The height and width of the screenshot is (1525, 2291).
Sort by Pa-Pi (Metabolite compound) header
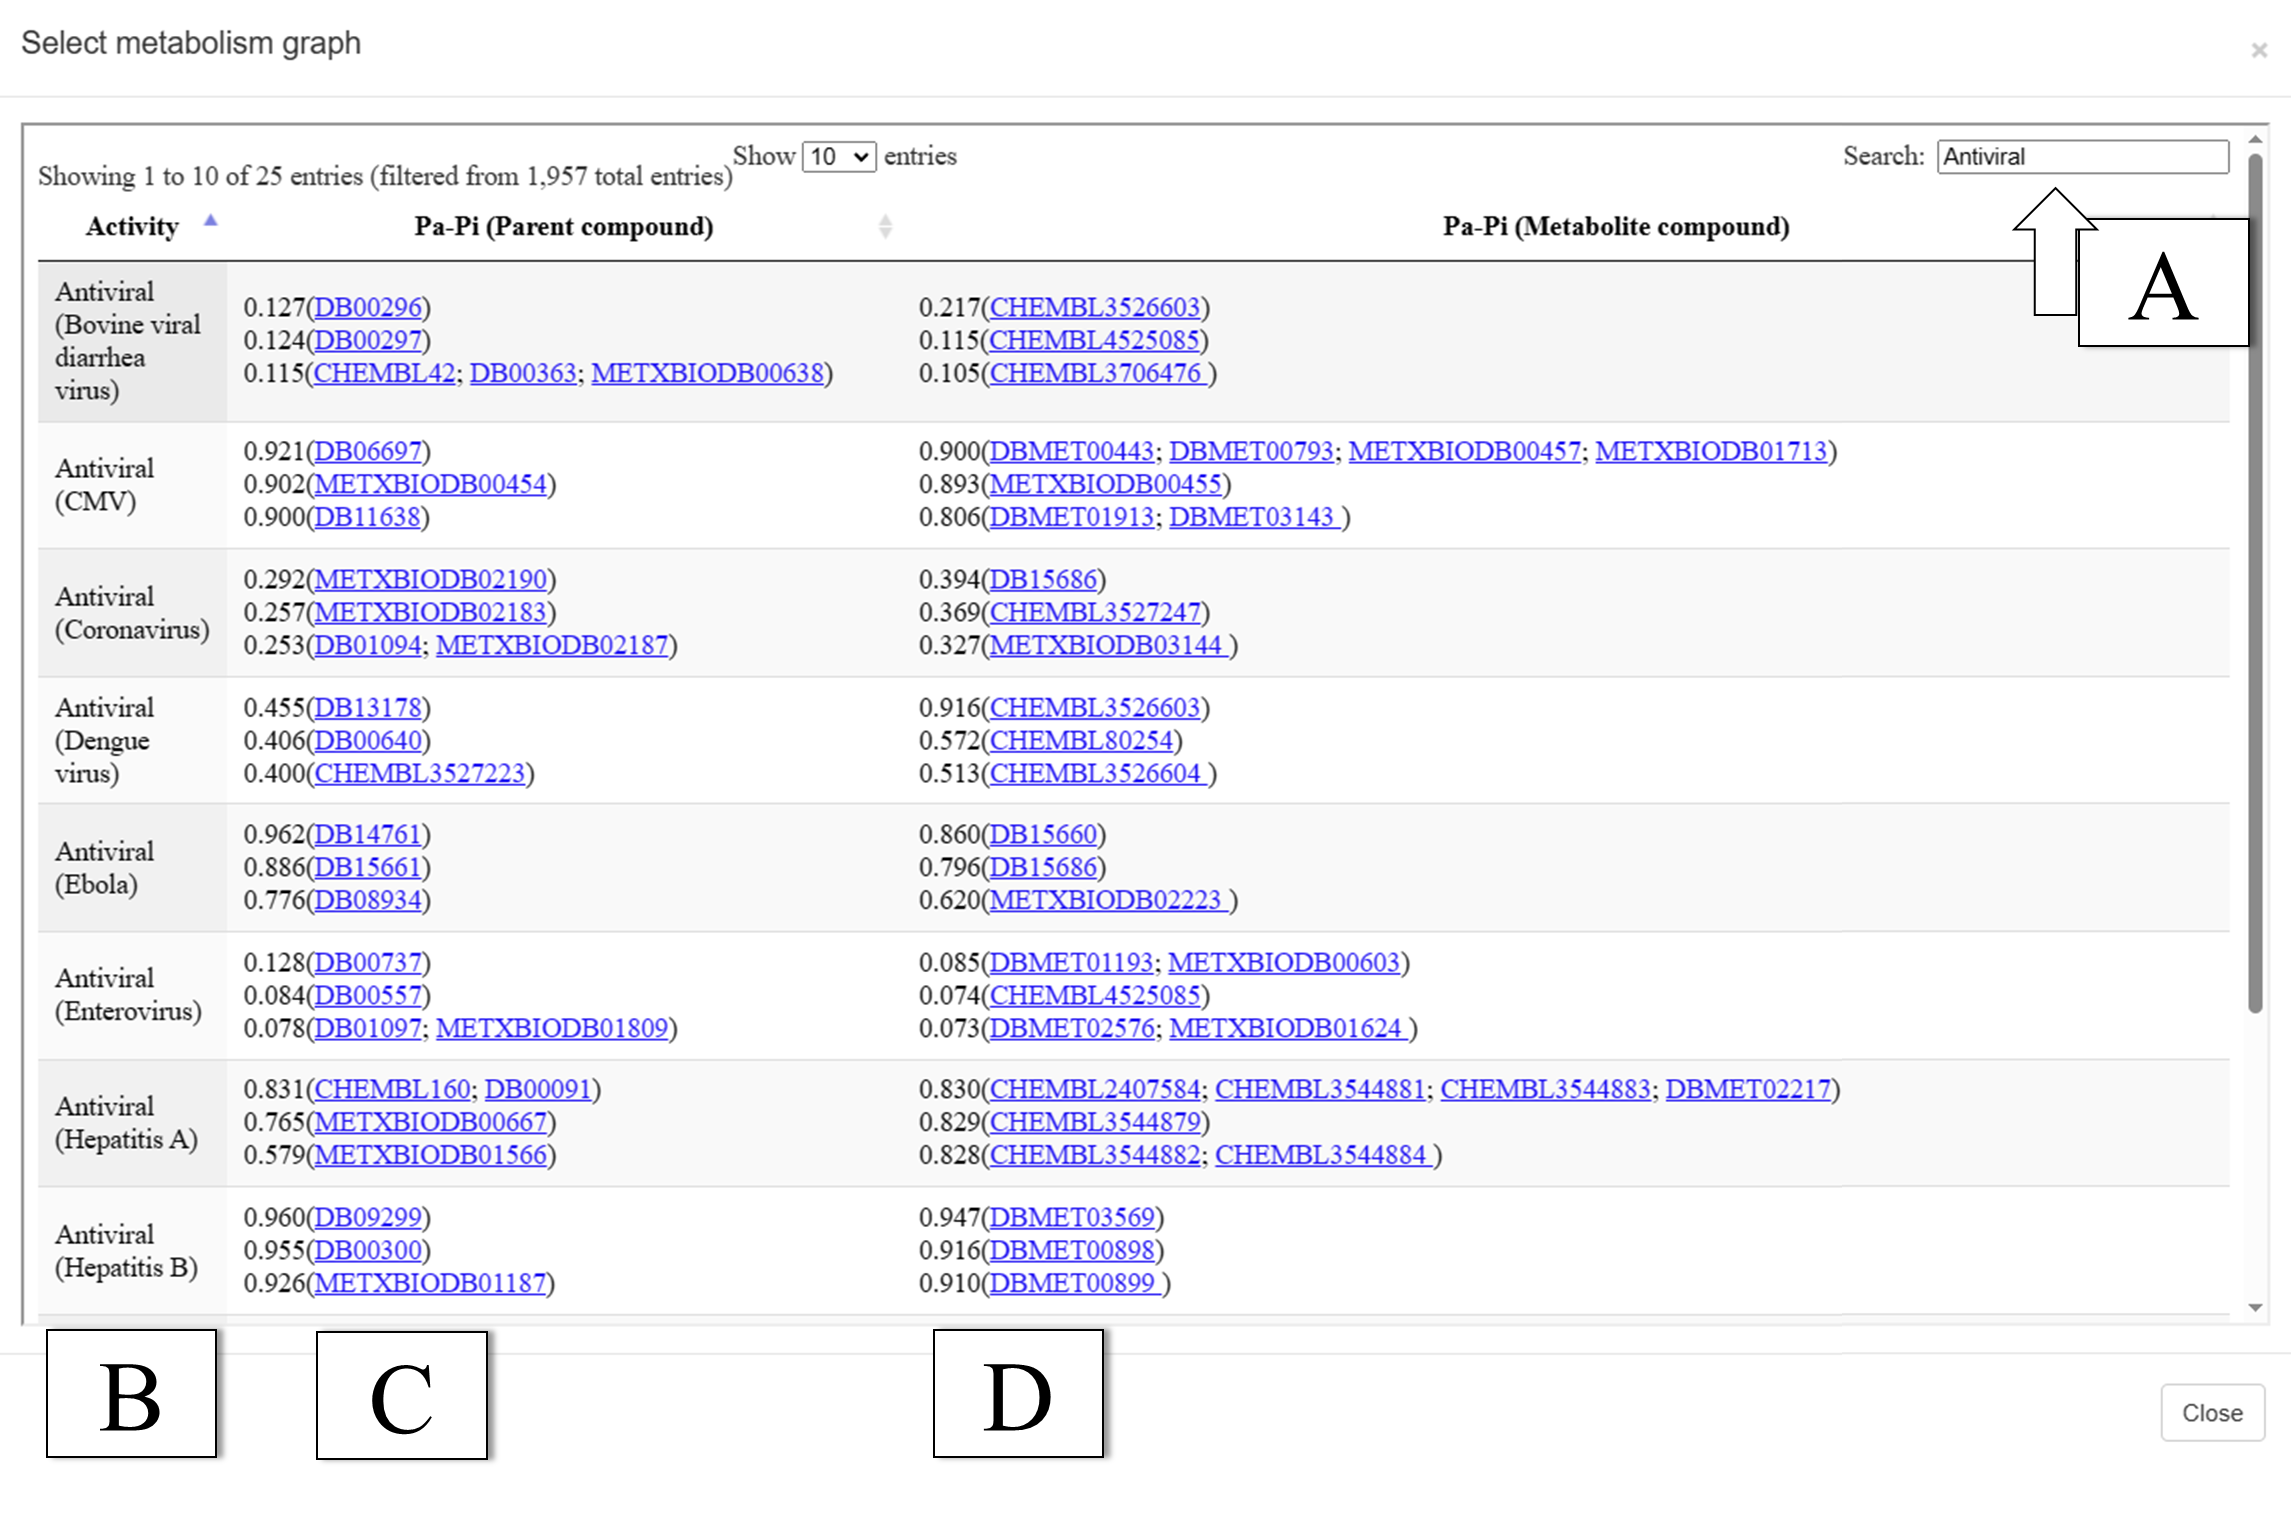click(x=1615, y=227)
